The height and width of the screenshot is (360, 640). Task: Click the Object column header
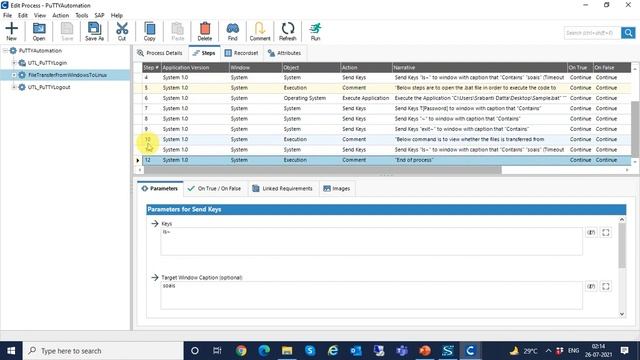point(311,67)
